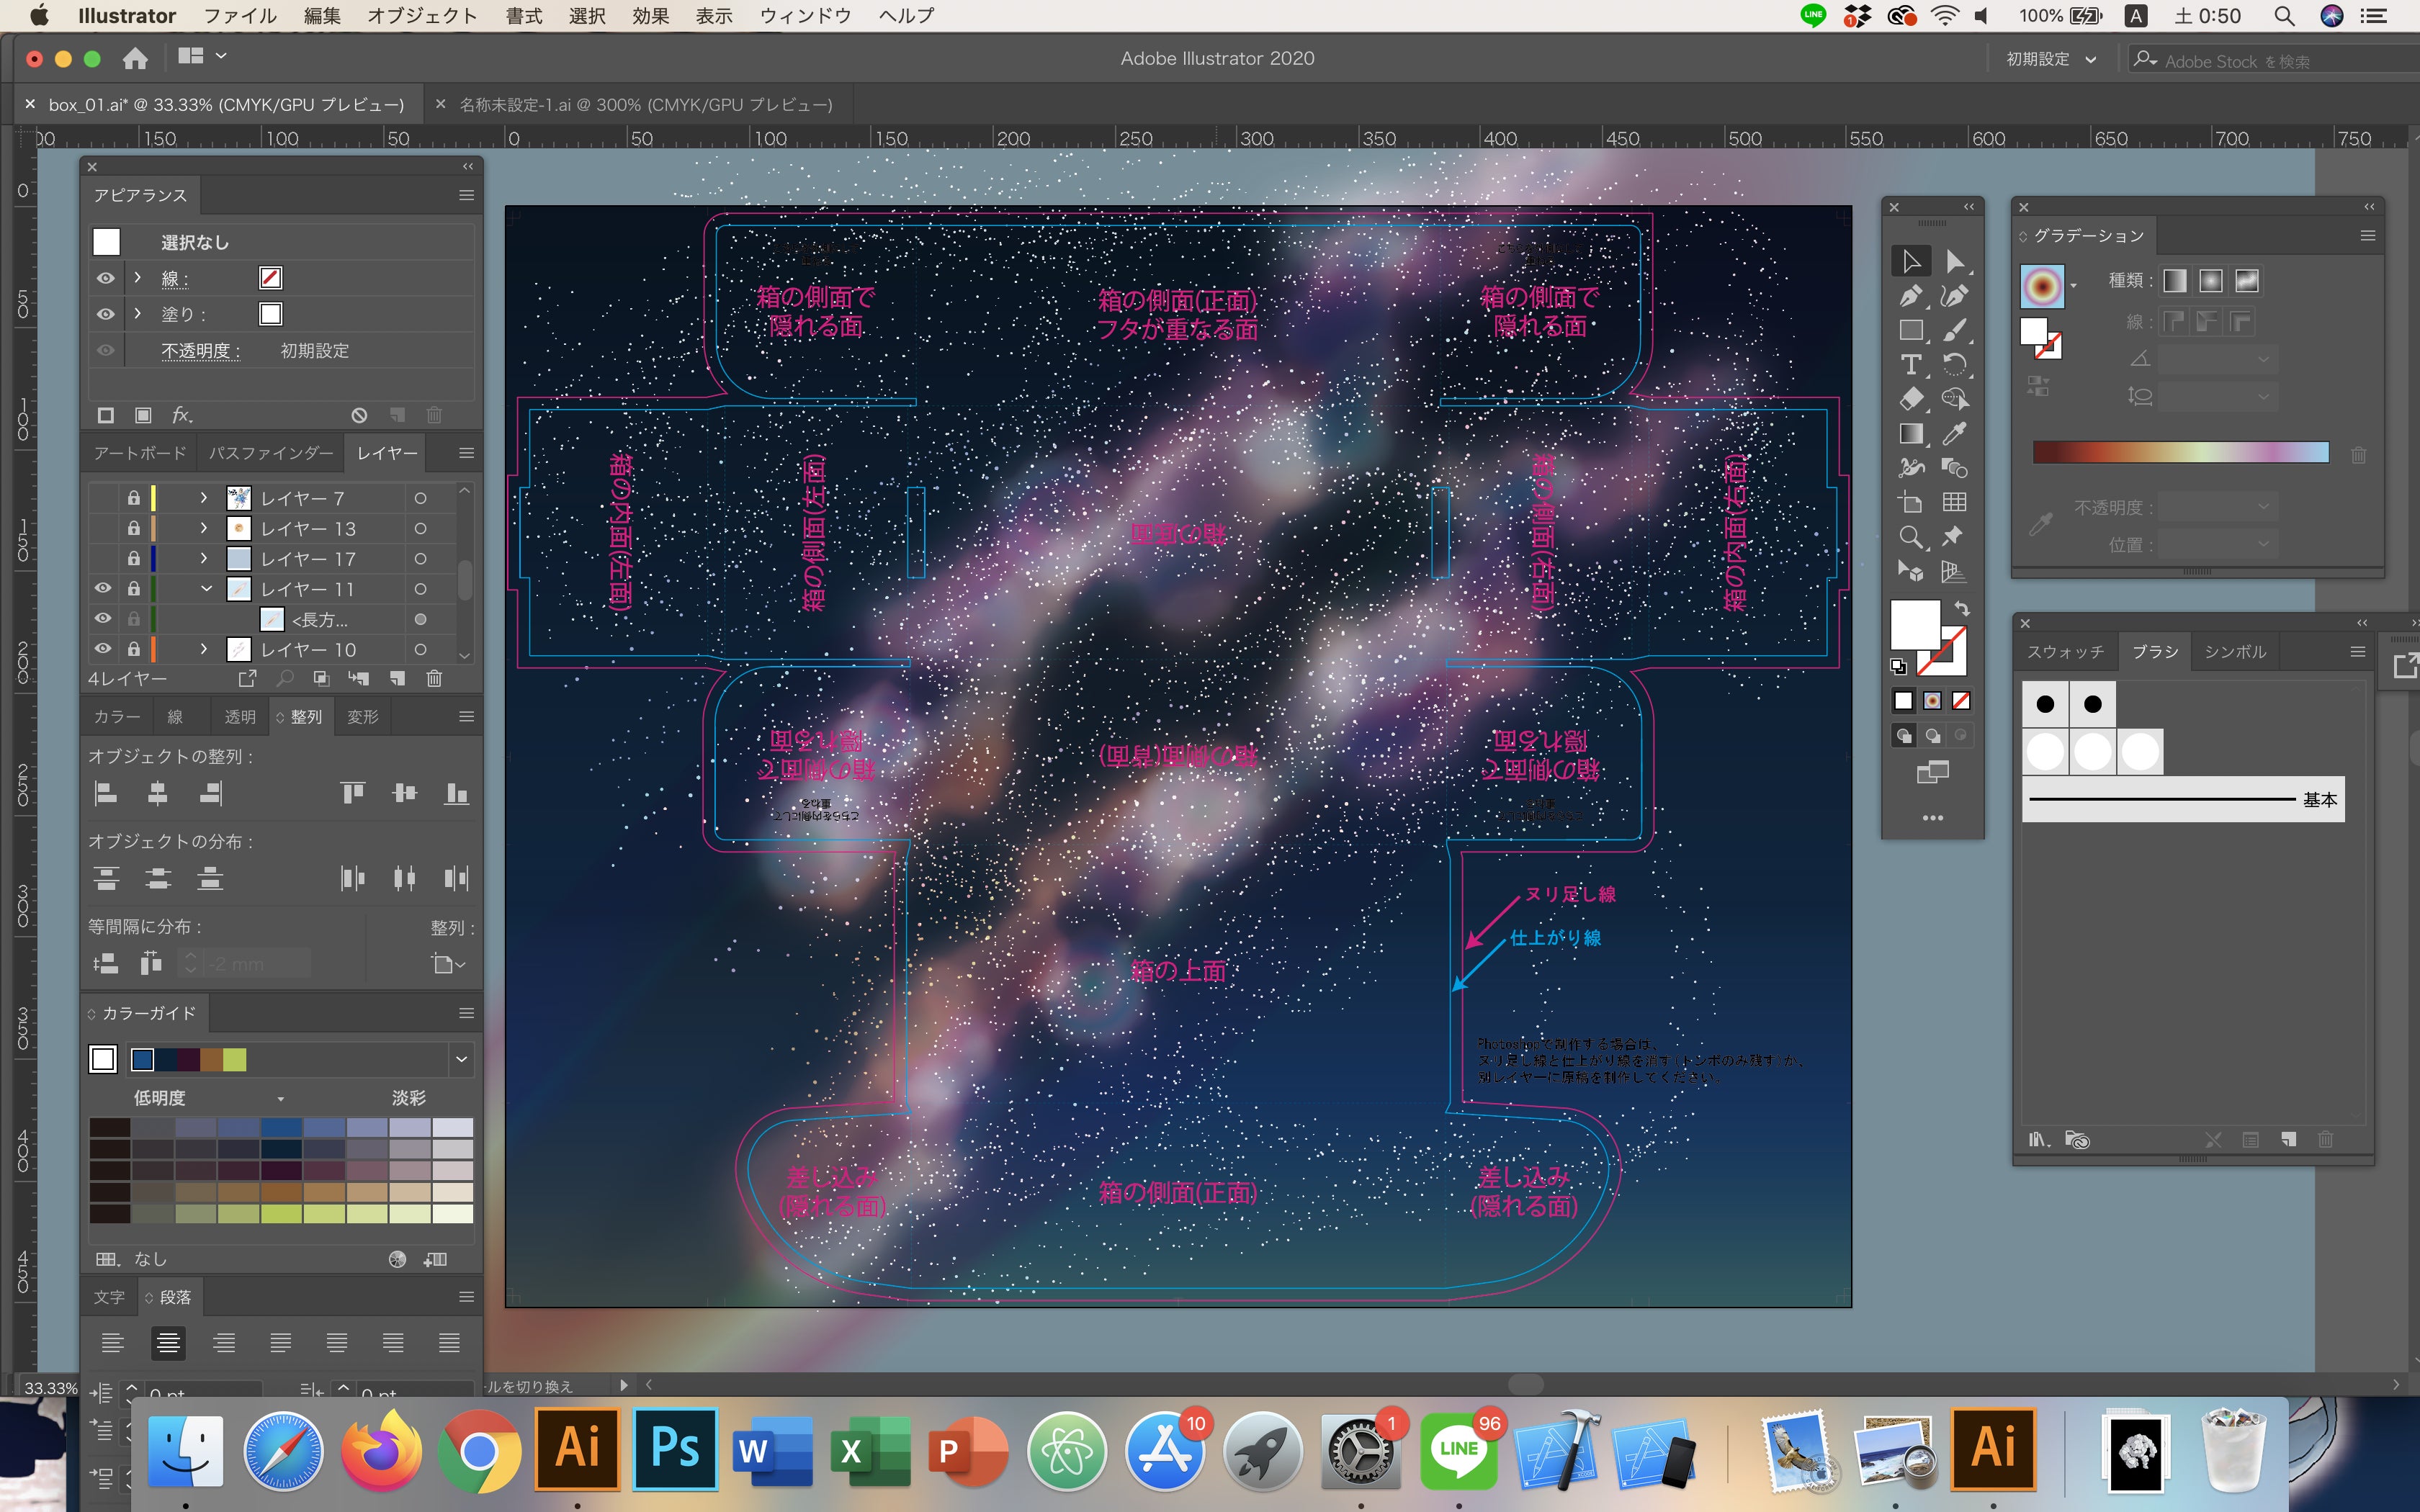Select the Eyedropper tool
This screenshot has height=1512, width=2420.
coord(1954,433)
